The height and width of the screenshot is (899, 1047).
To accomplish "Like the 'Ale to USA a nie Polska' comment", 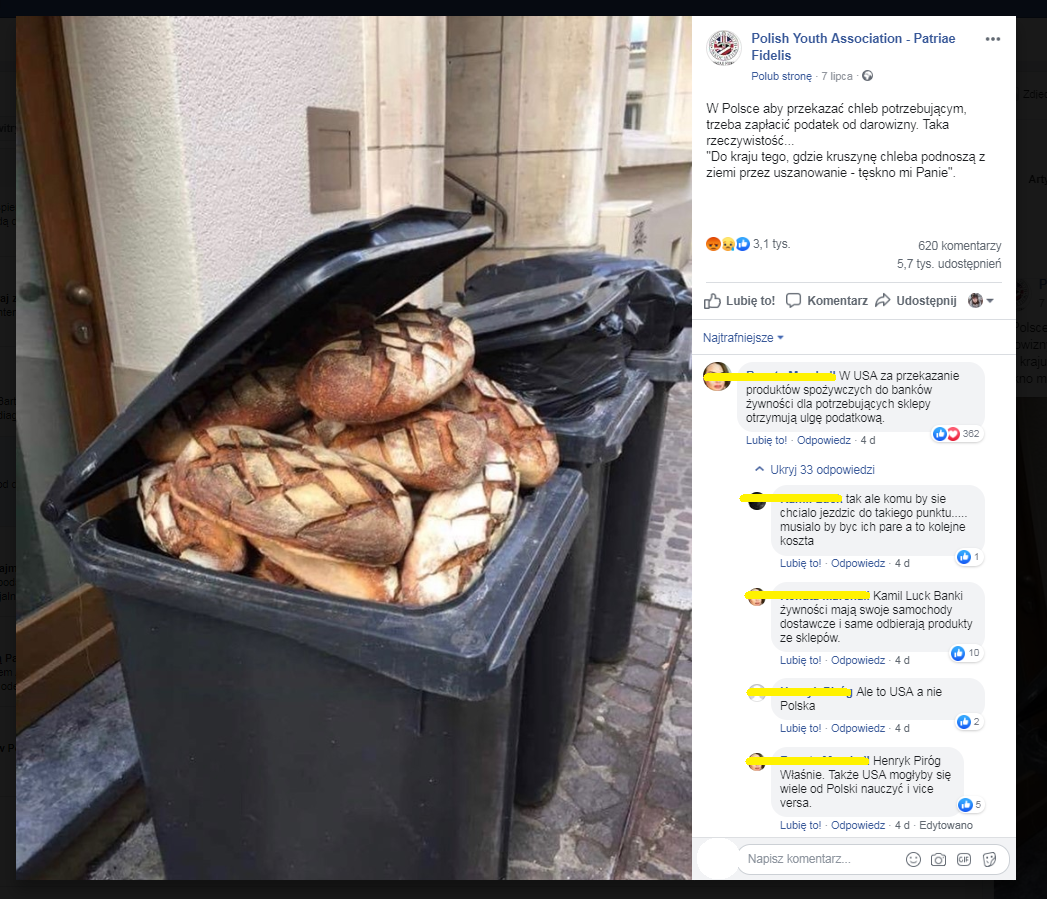I will (800, 728).
